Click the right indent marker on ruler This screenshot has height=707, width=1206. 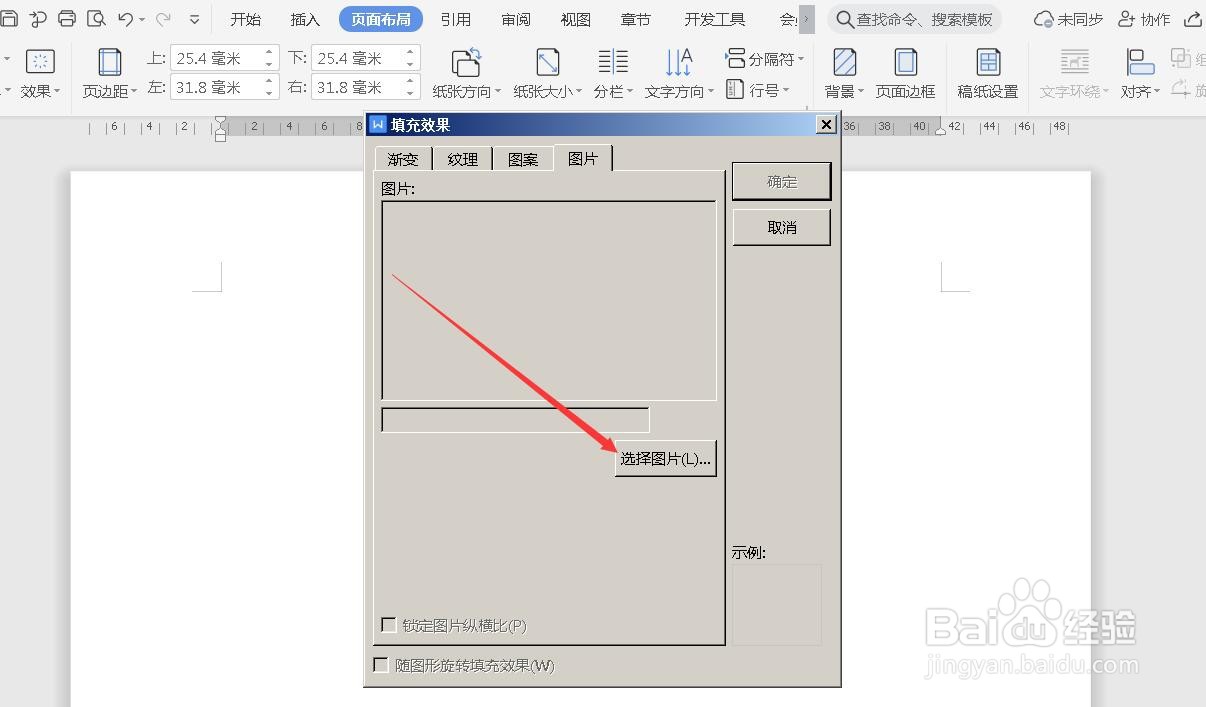941,130
